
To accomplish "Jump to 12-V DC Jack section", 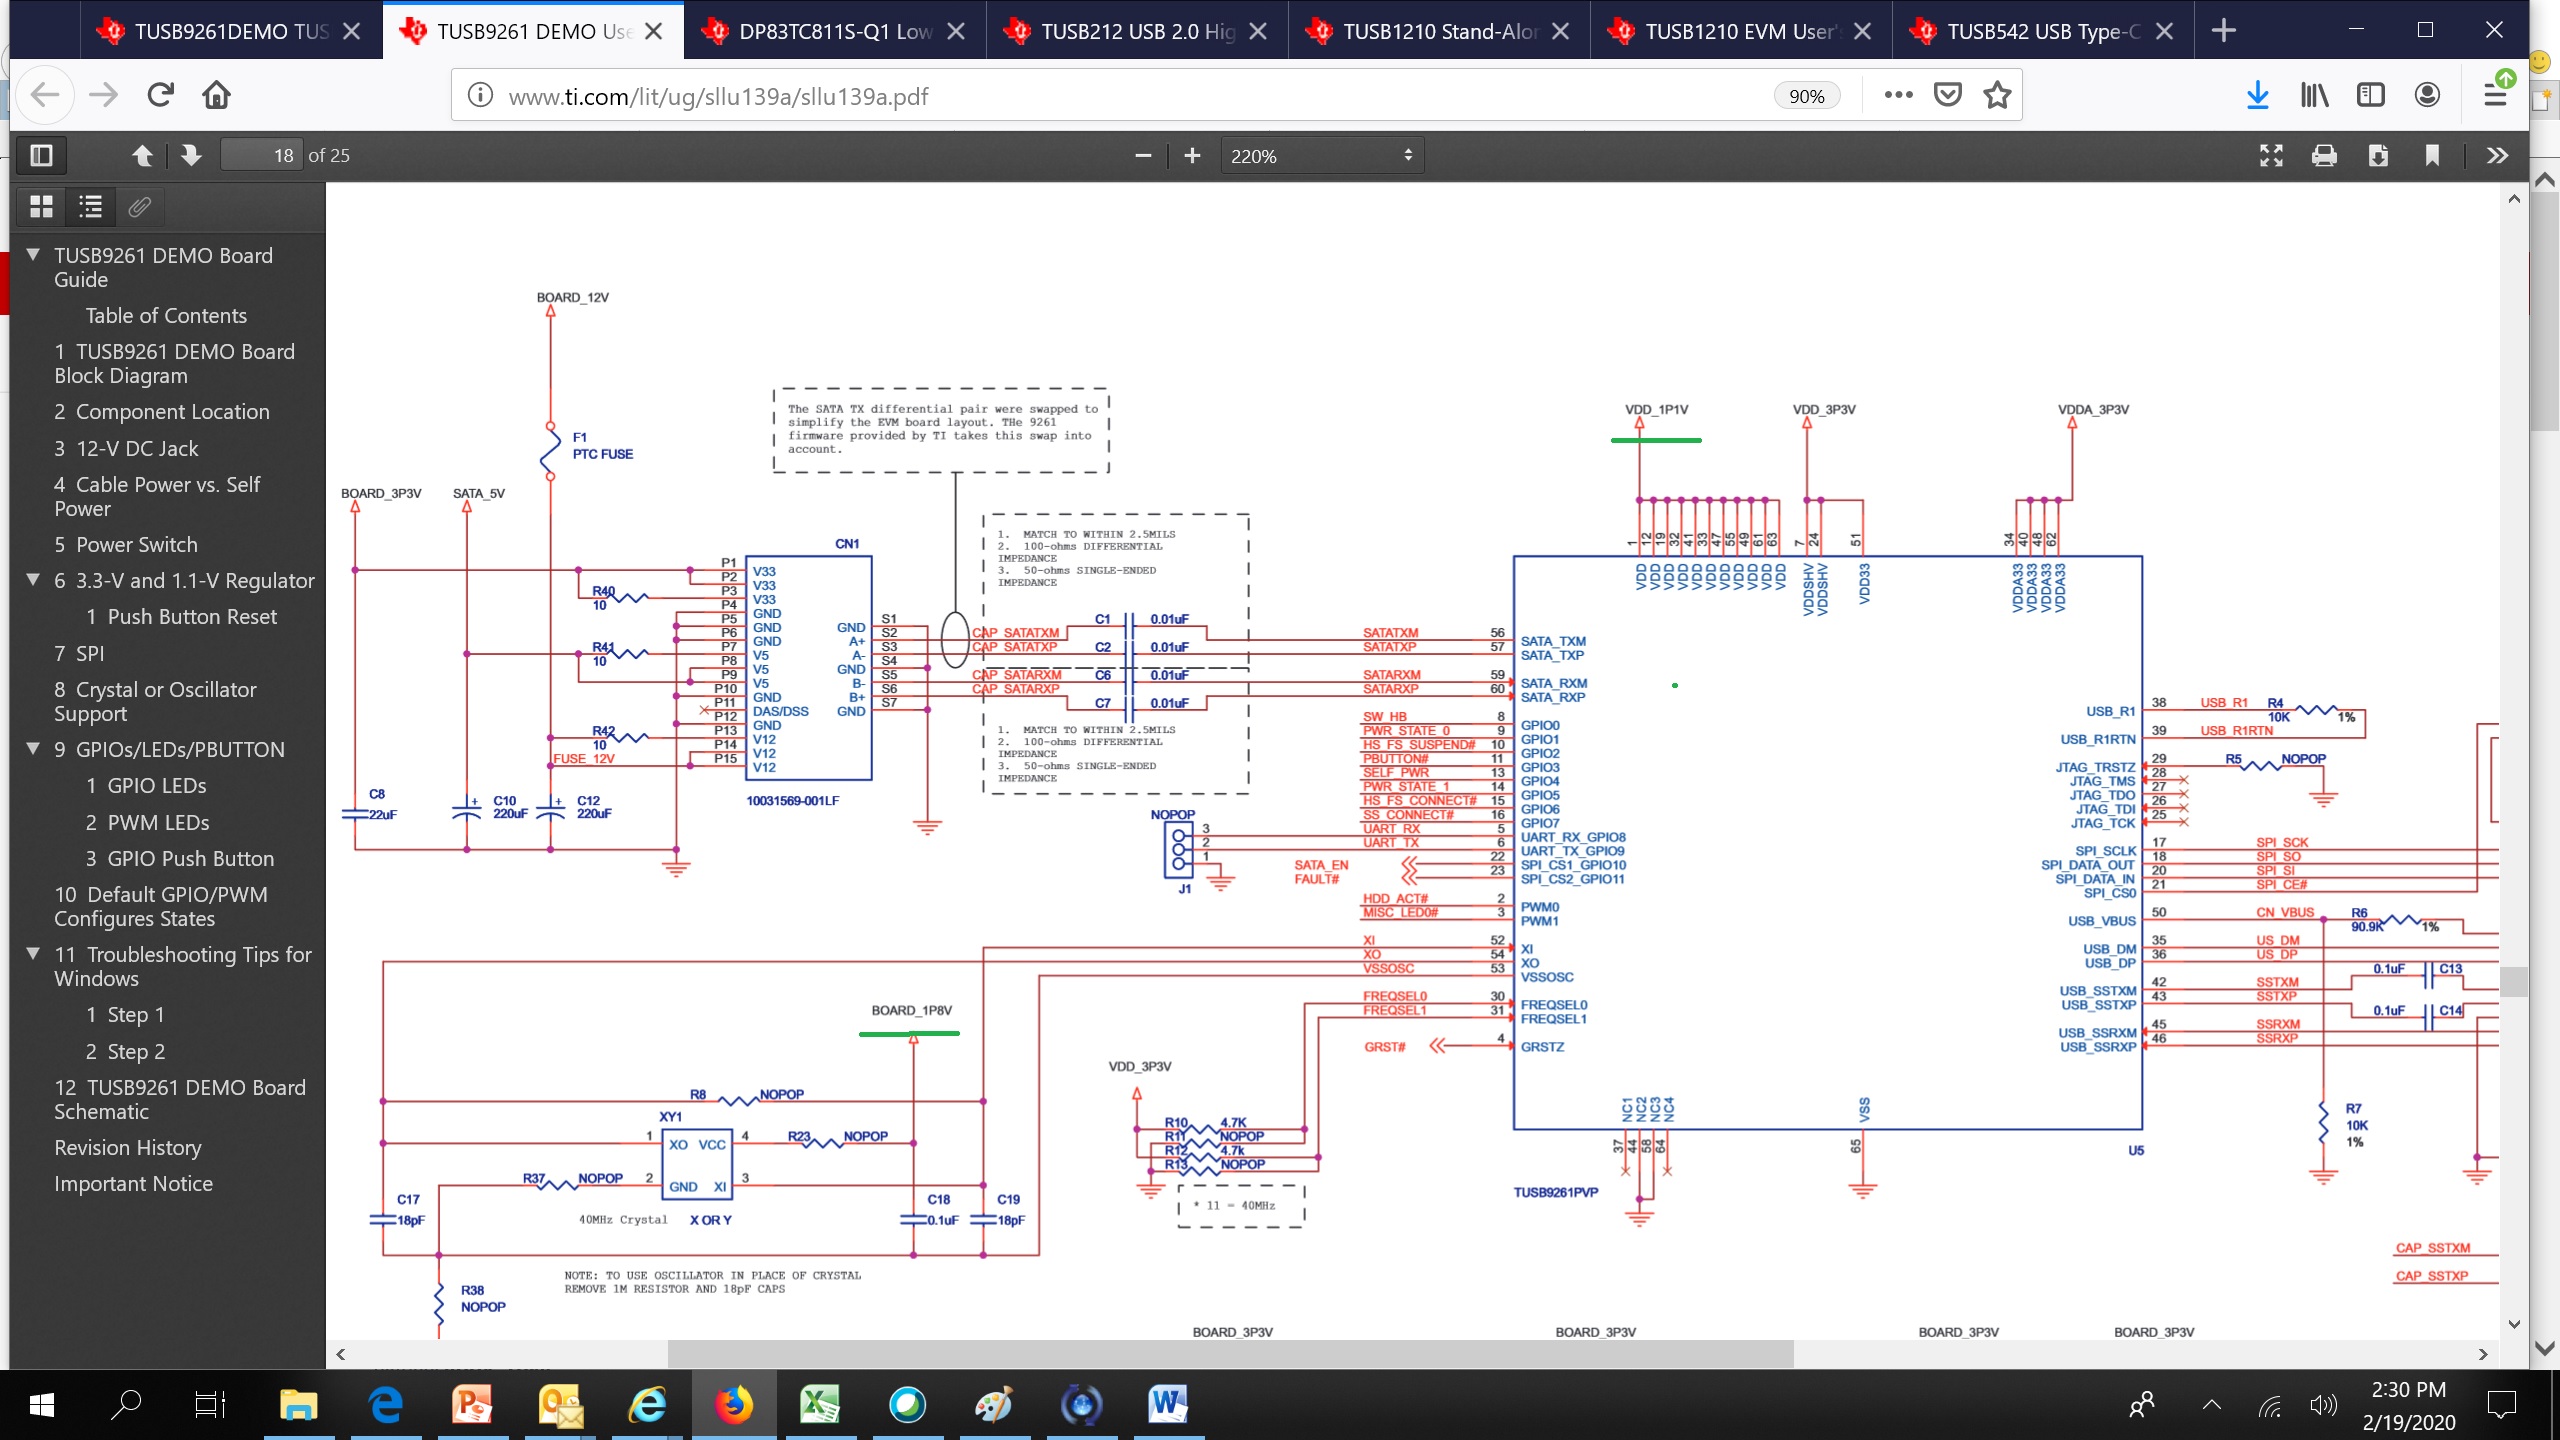I will pos(126,448).
